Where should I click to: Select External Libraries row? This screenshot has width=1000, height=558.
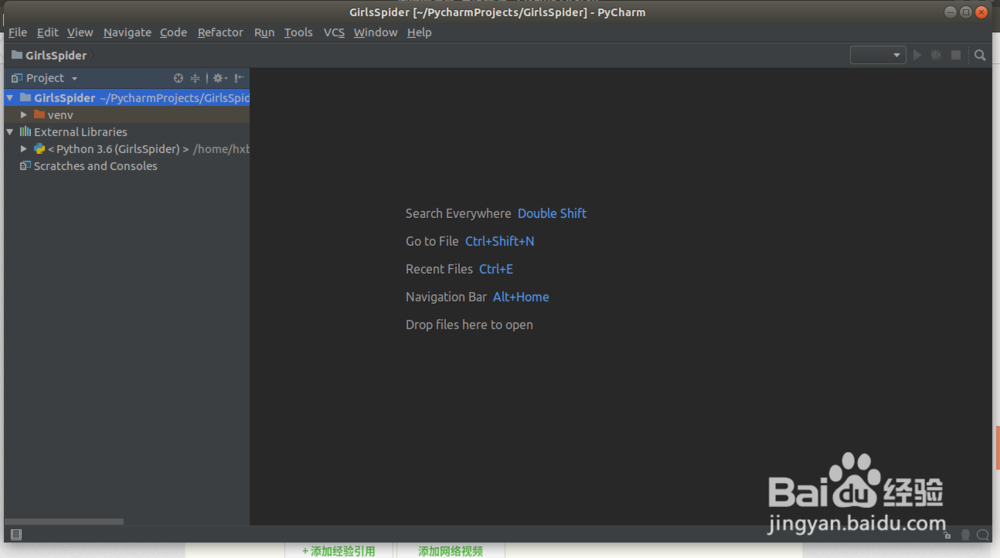pyautogui.click(x=127, y=132)
